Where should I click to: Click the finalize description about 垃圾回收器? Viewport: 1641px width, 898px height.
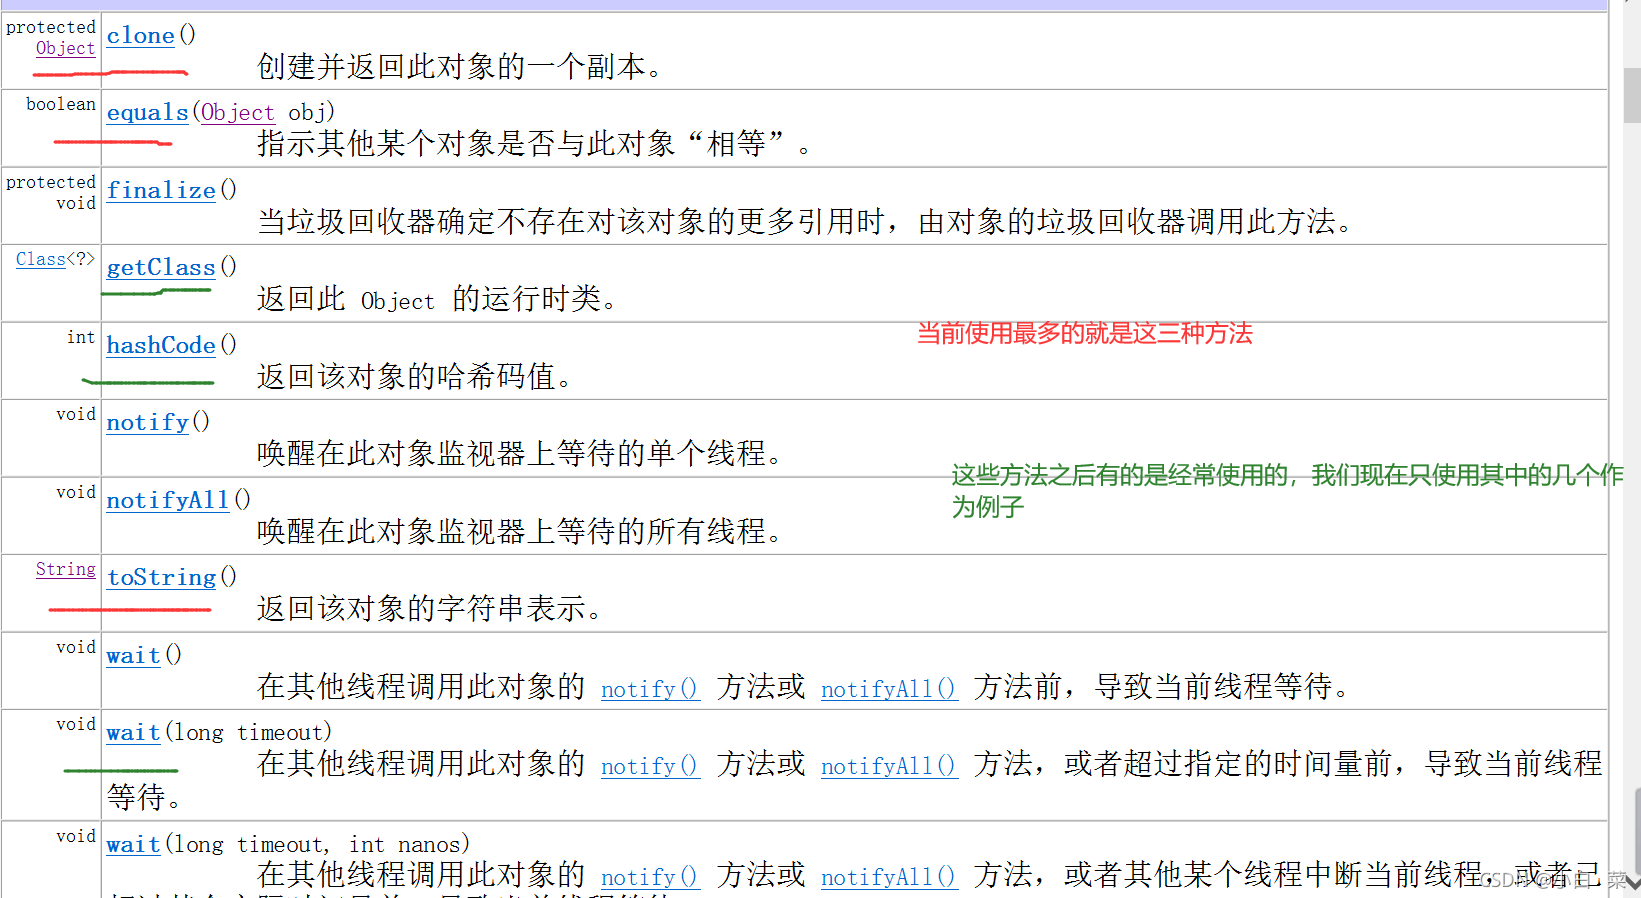806,222
